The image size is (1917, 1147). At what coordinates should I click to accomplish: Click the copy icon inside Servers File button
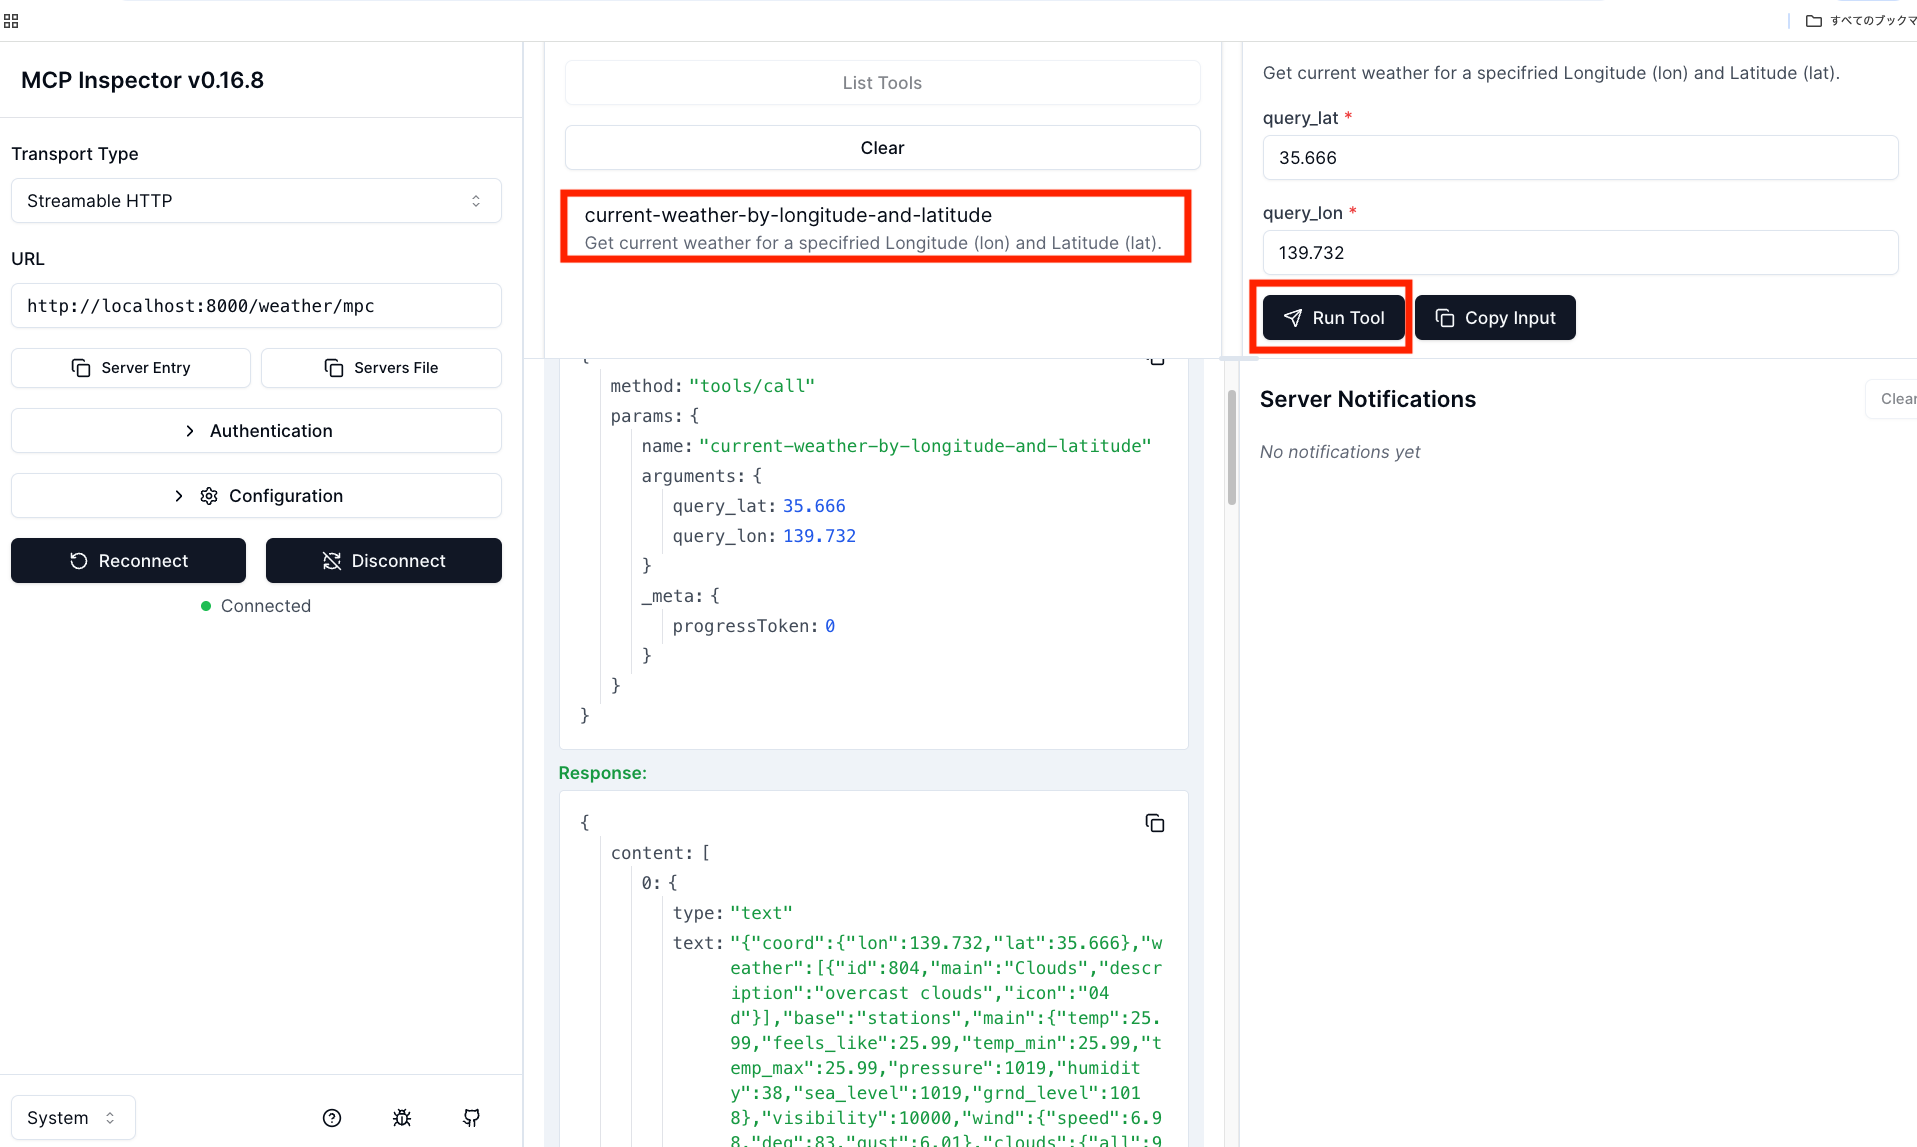click(x=333, y=367)
